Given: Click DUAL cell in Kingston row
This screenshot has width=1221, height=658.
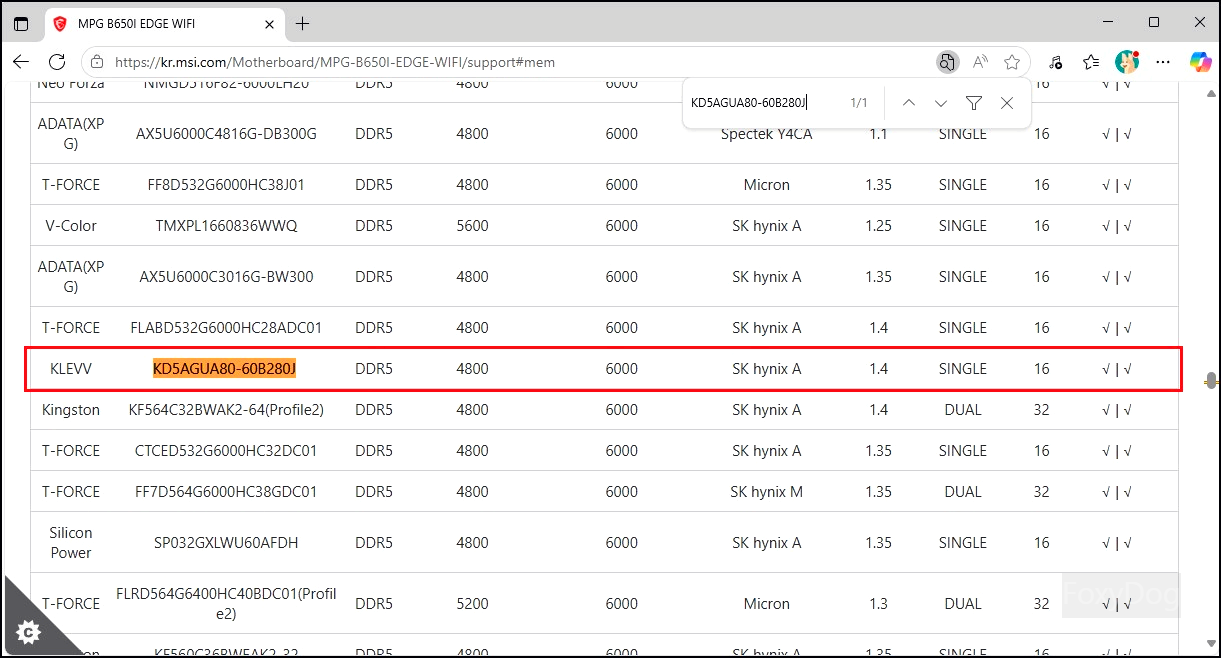Looking at the screenshot, I should [963, 410].
